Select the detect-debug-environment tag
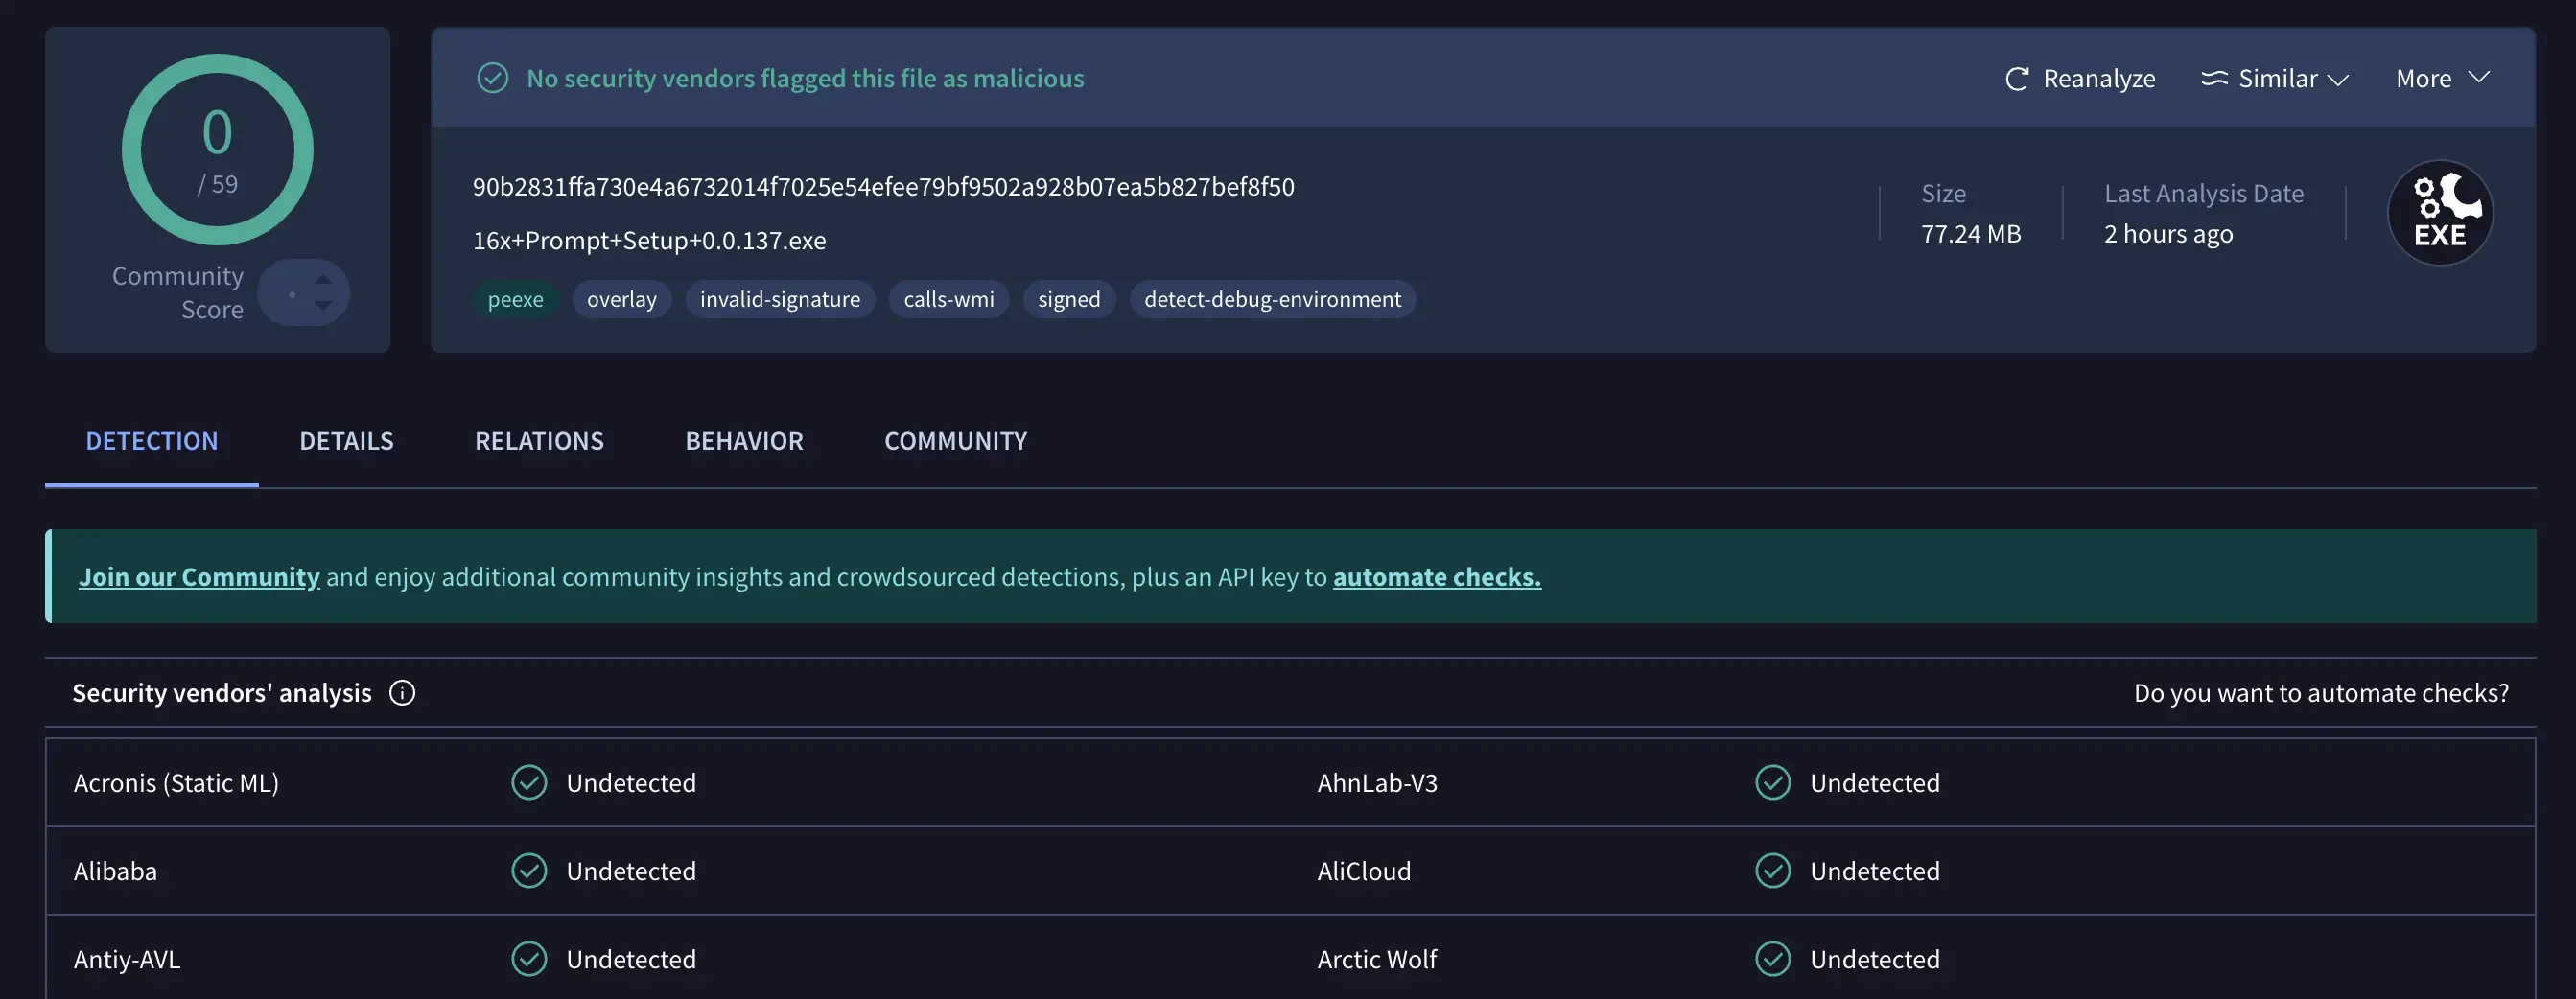Screen dimensions: 2576x999 tap(1273, 299)
